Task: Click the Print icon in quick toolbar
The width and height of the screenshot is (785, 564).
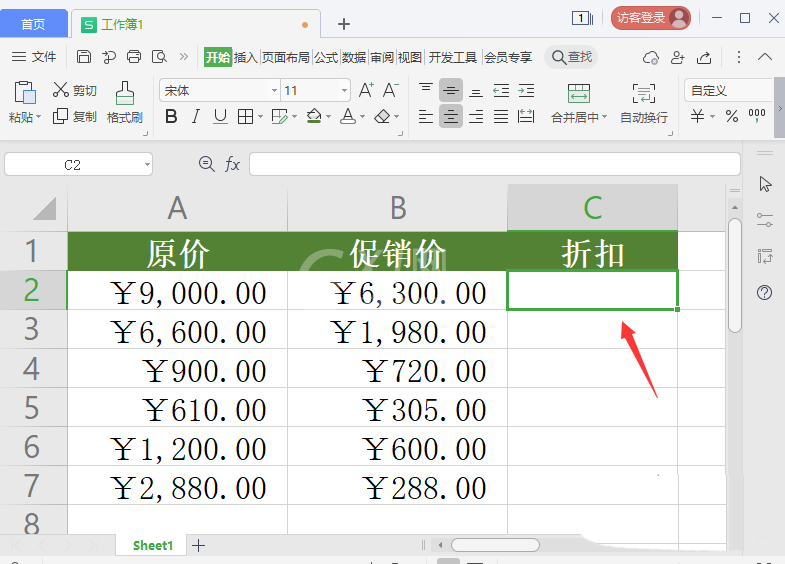Action: tap(134, 57)
